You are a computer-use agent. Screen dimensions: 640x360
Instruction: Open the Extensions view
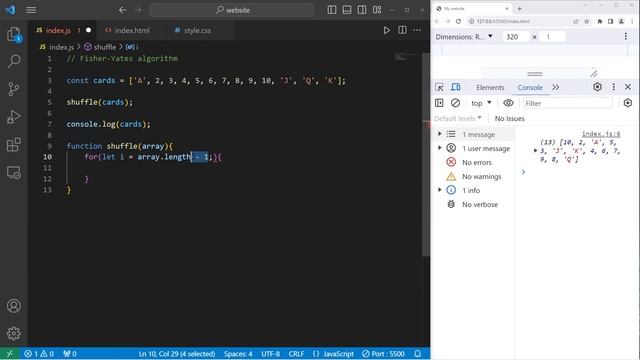(x=13, y=144)
